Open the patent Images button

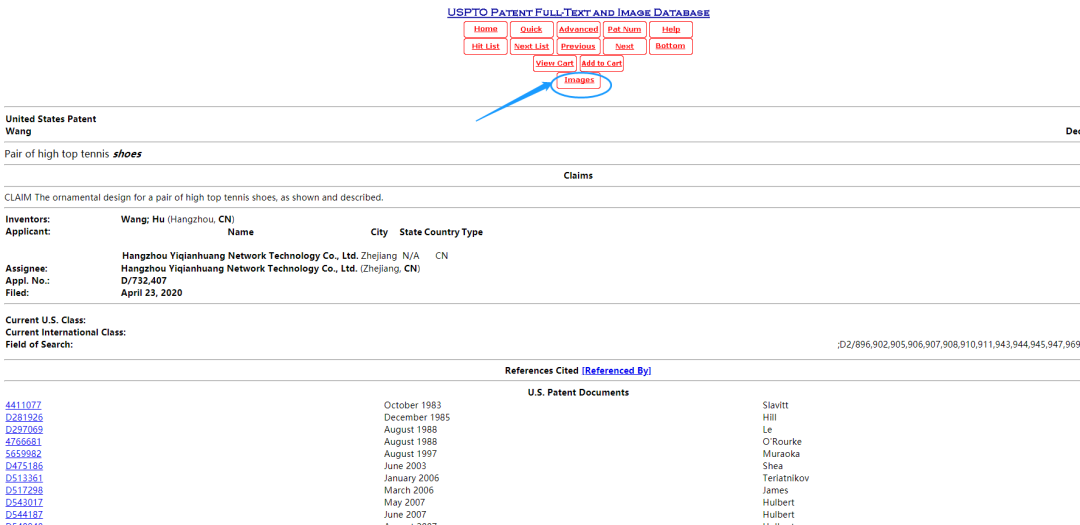click(579, 81)
